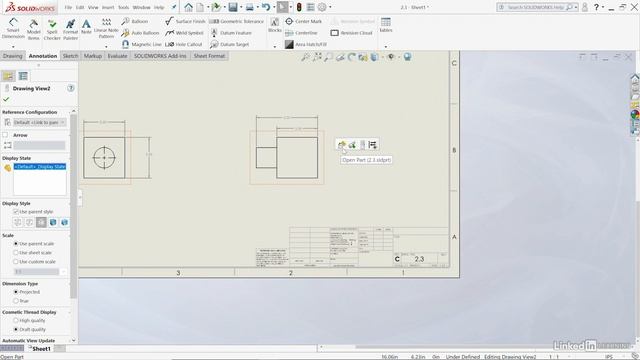Open the custom scale value dropdown
640x360 pixels.
(x=63, y=271)
